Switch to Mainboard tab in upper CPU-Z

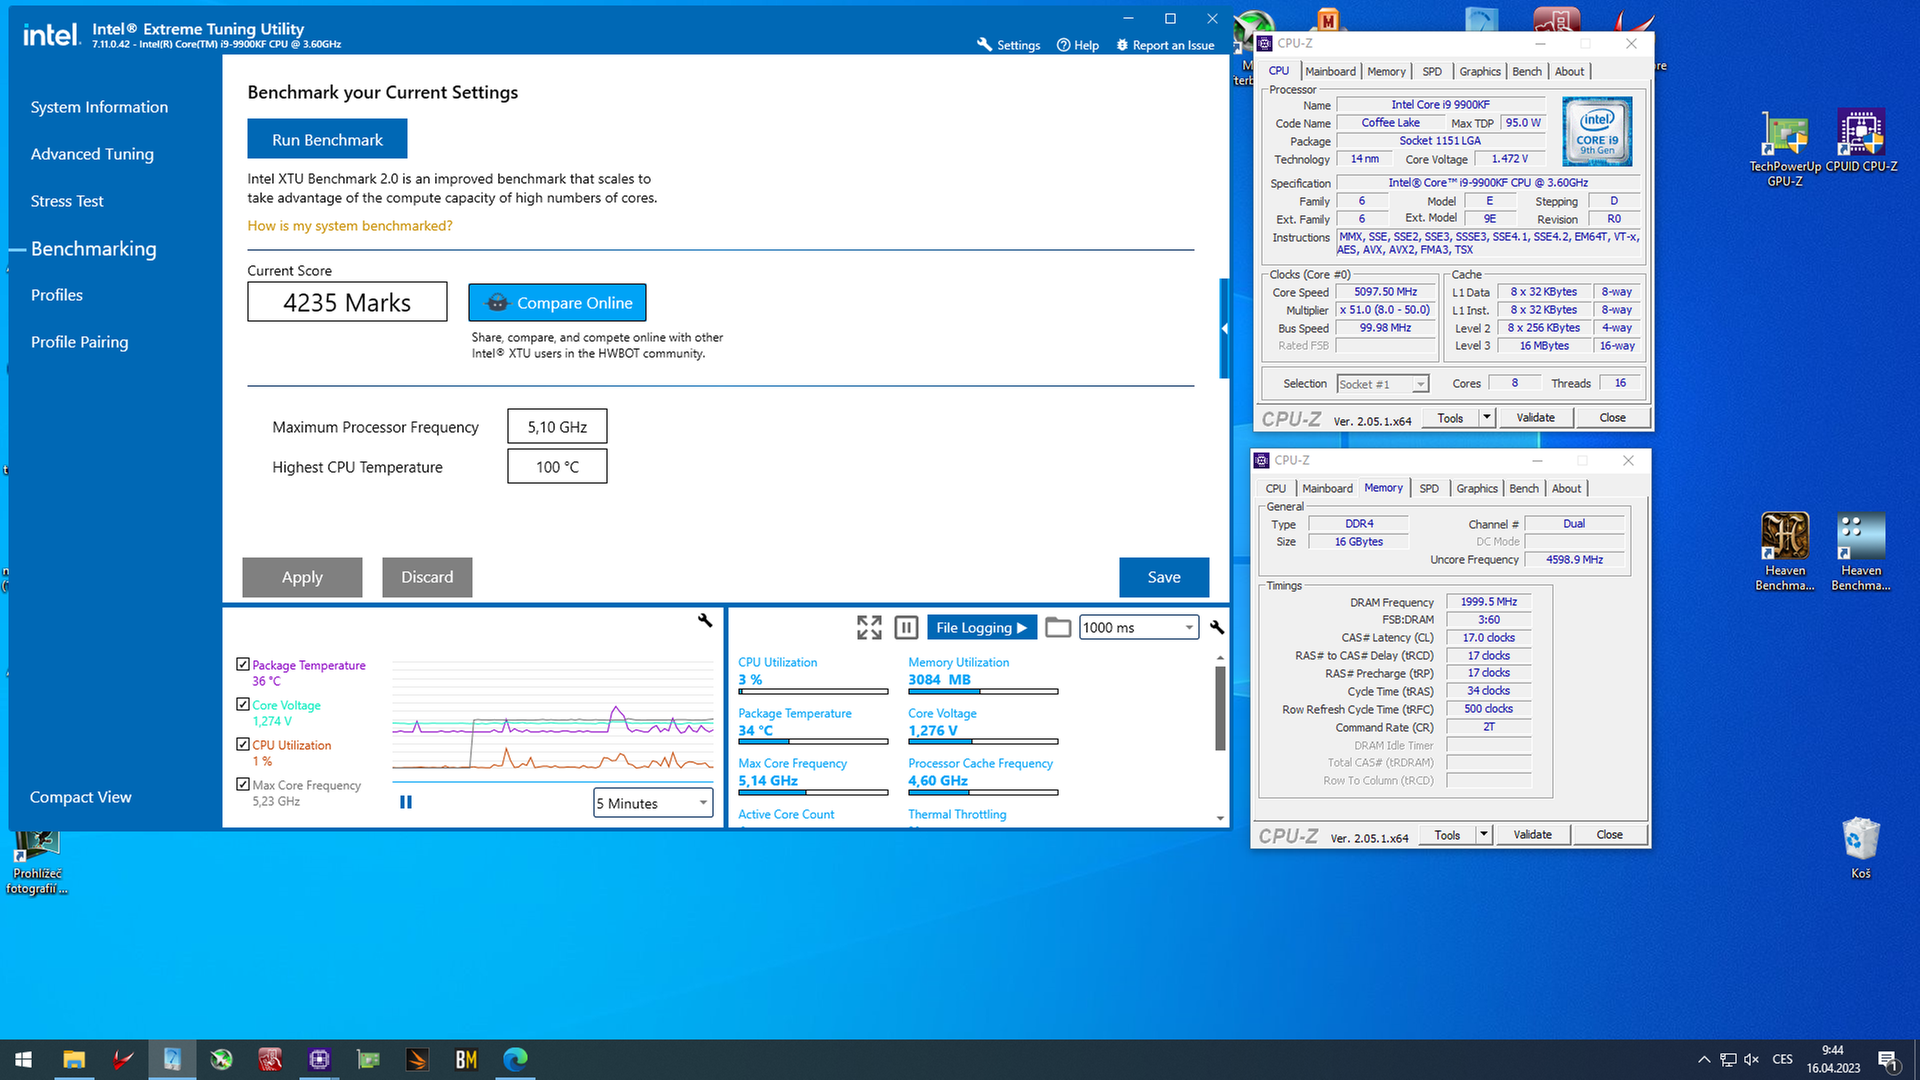(x=1330, y=71)
